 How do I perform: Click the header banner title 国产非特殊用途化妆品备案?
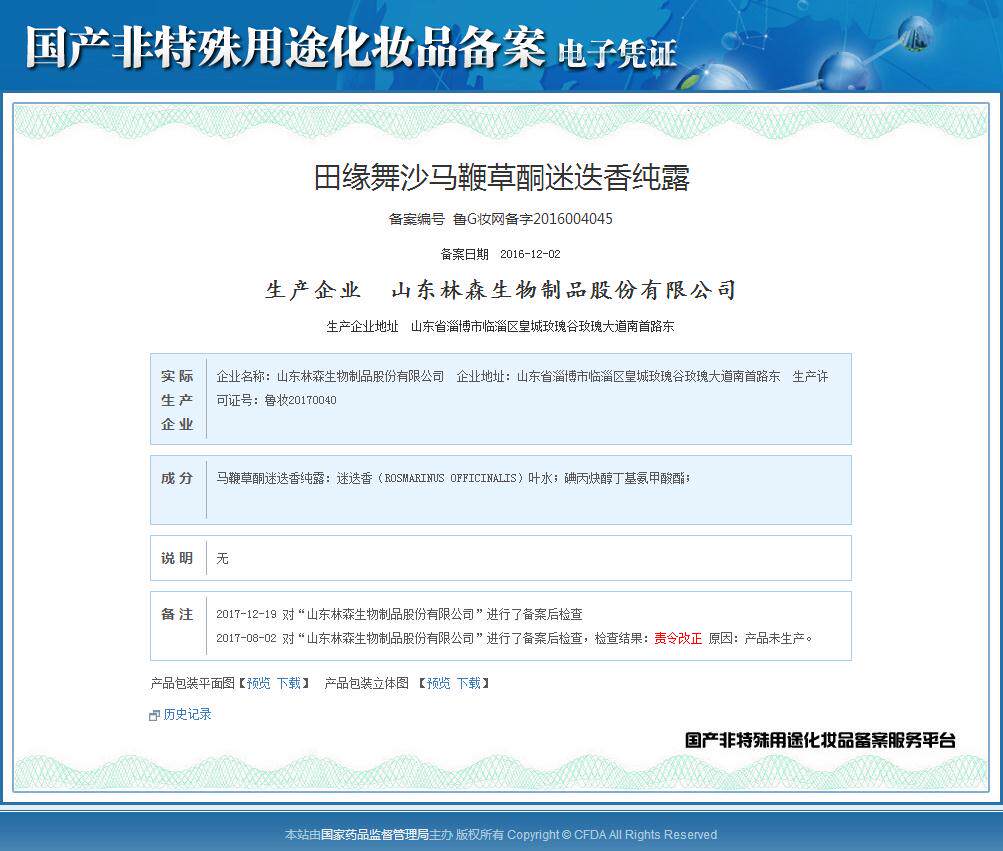[x=285, y=47]
